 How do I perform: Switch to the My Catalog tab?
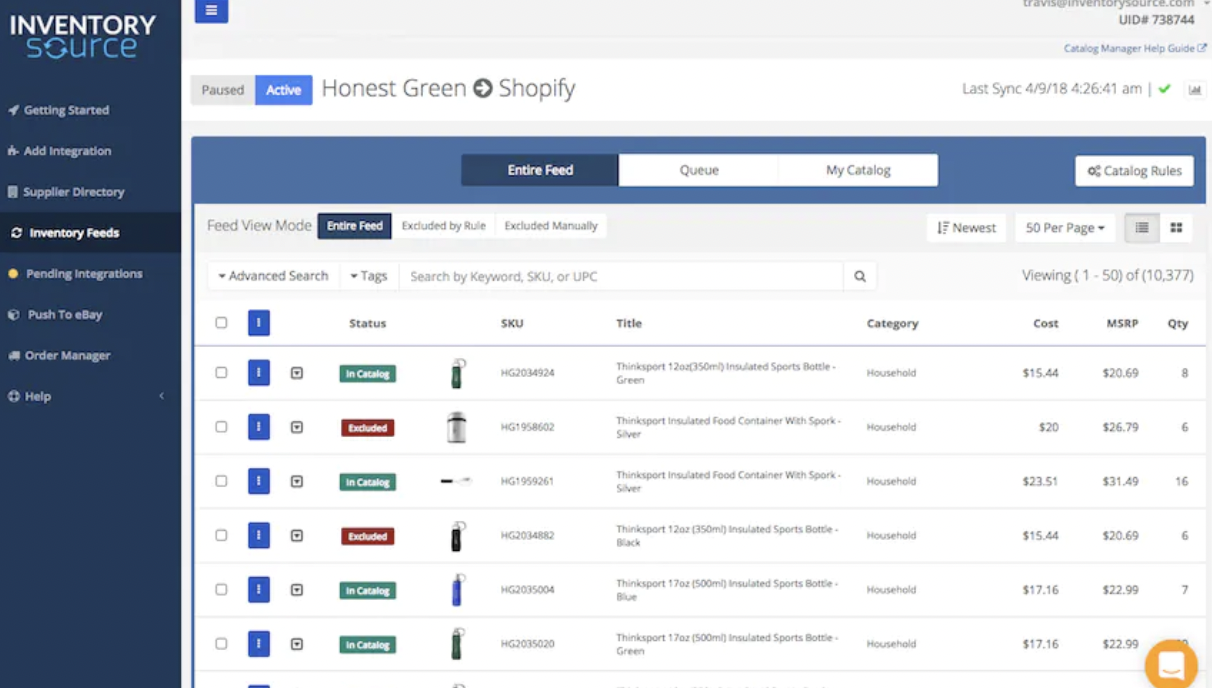click(x=857, y=170)
